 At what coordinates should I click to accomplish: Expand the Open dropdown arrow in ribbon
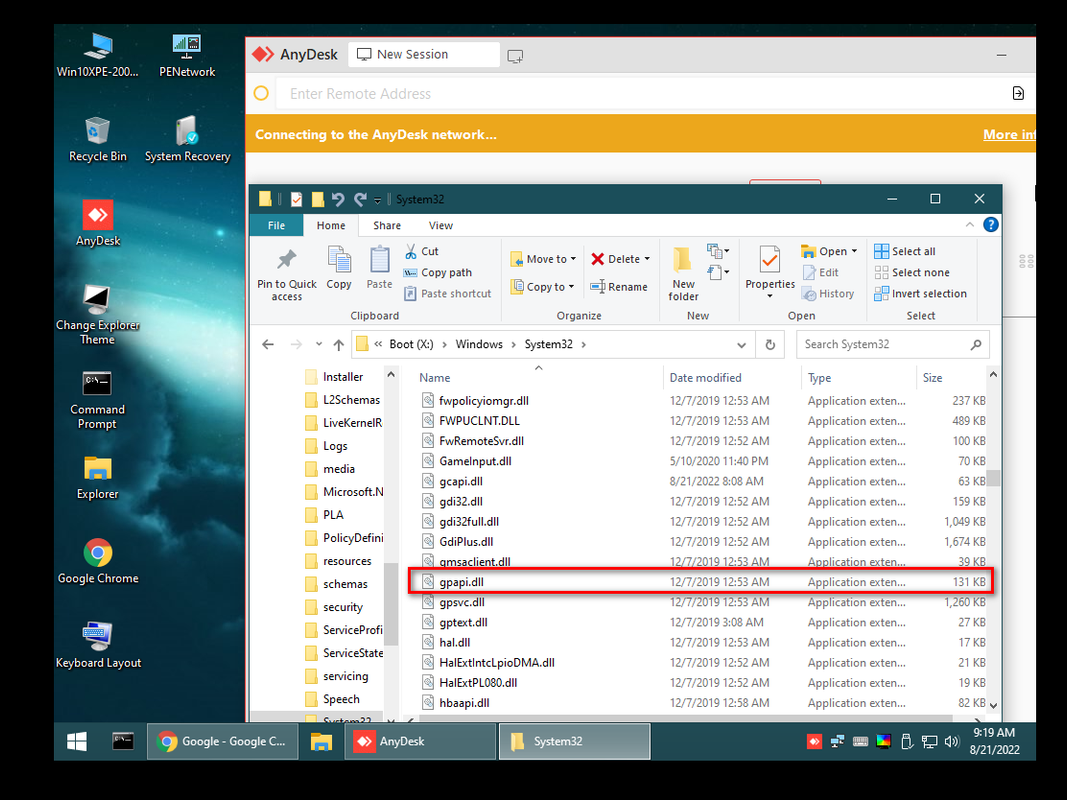coord(855,251)
